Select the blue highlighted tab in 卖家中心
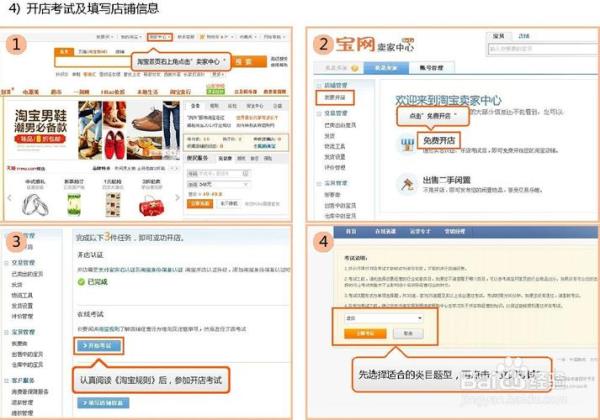Screen dimensions: 600x420 pos(386,68)
